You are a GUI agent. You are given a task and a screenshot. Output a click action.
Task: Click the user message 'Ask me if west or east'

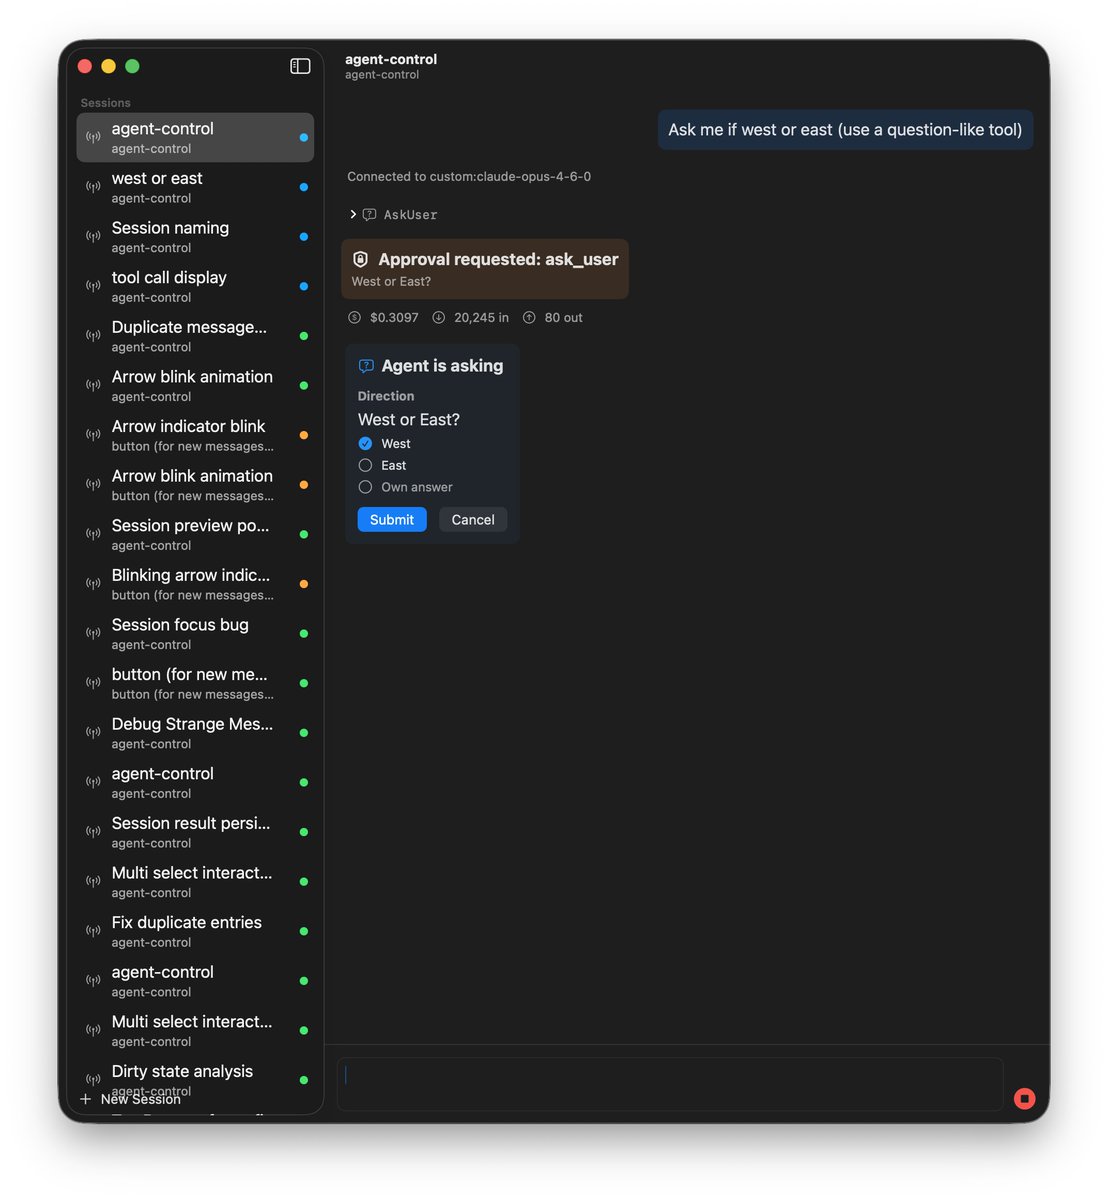pyautogui.click(x=845, y=130)
